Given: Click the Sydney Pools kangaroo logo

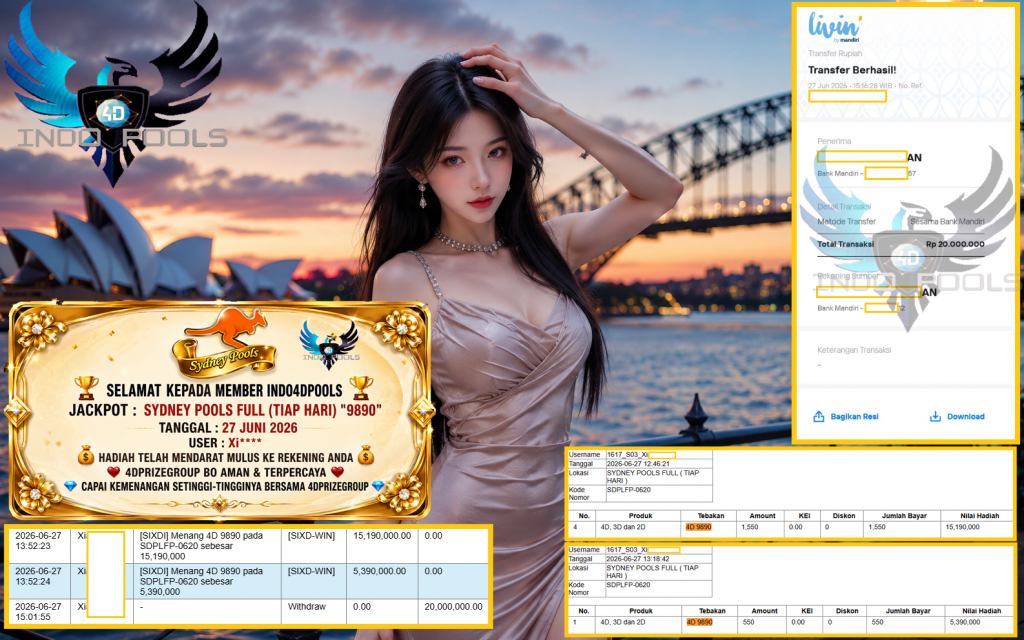Looking at the screenshot, I should [224, 342].
